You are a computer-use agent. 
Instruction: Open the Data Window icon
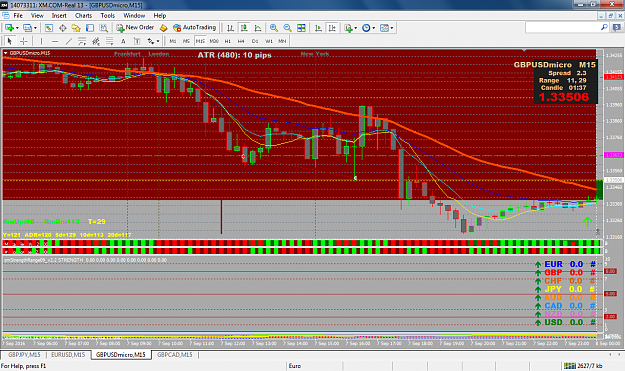(x=63, y=28)
